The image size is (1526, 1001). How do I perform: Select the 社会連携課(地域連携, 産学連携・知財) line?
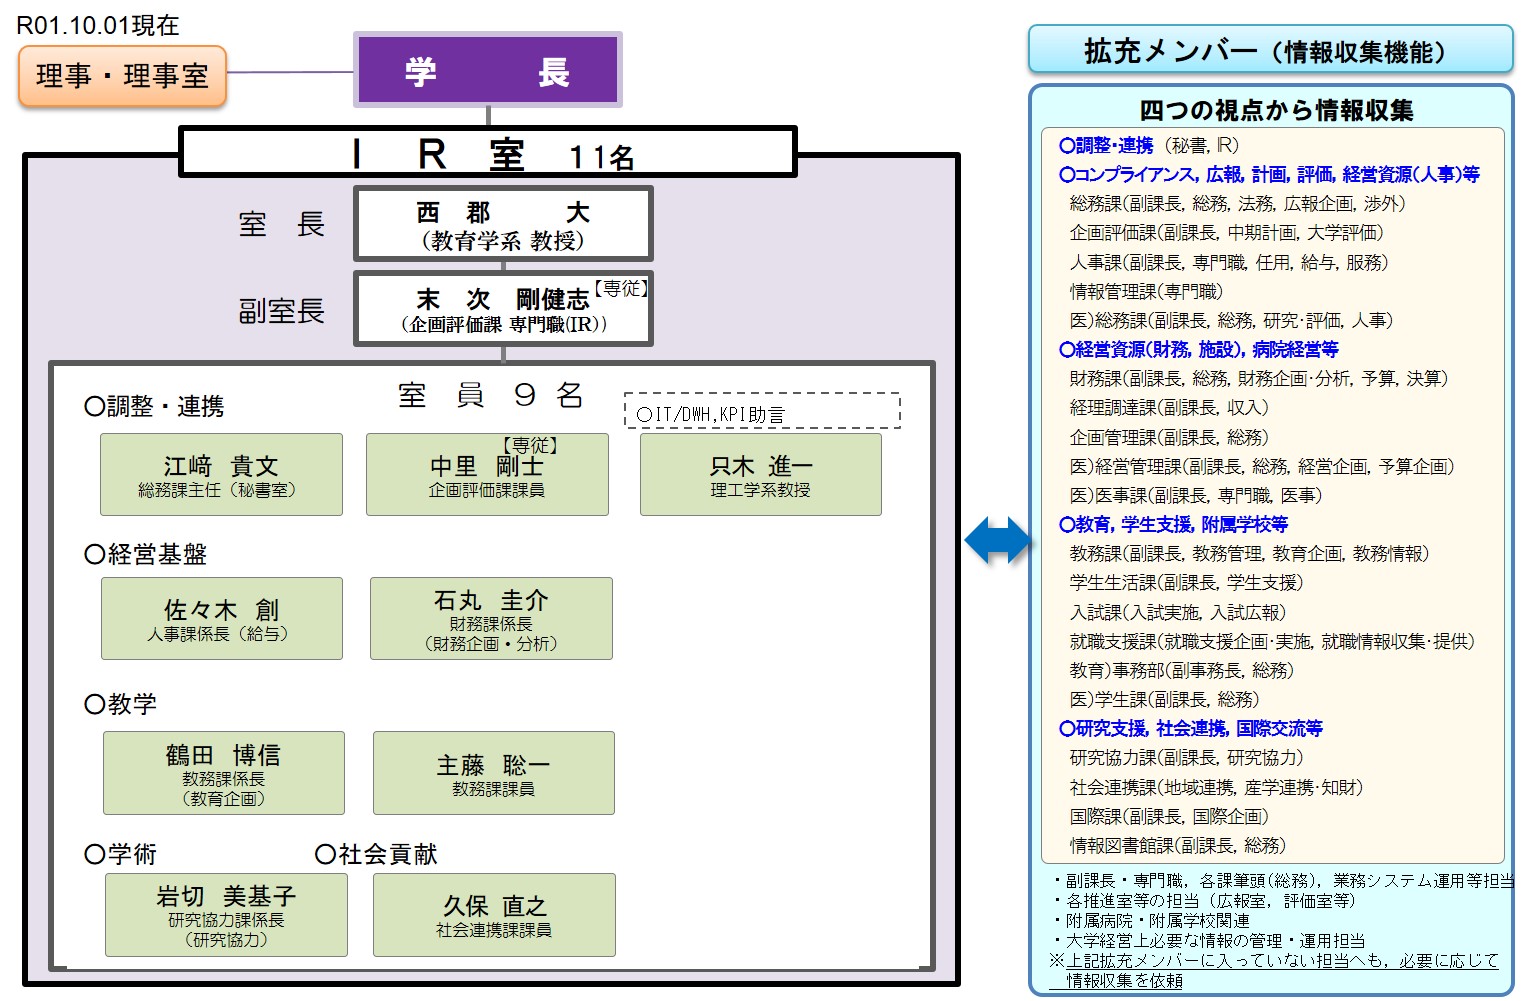(x=1216, y=788)
